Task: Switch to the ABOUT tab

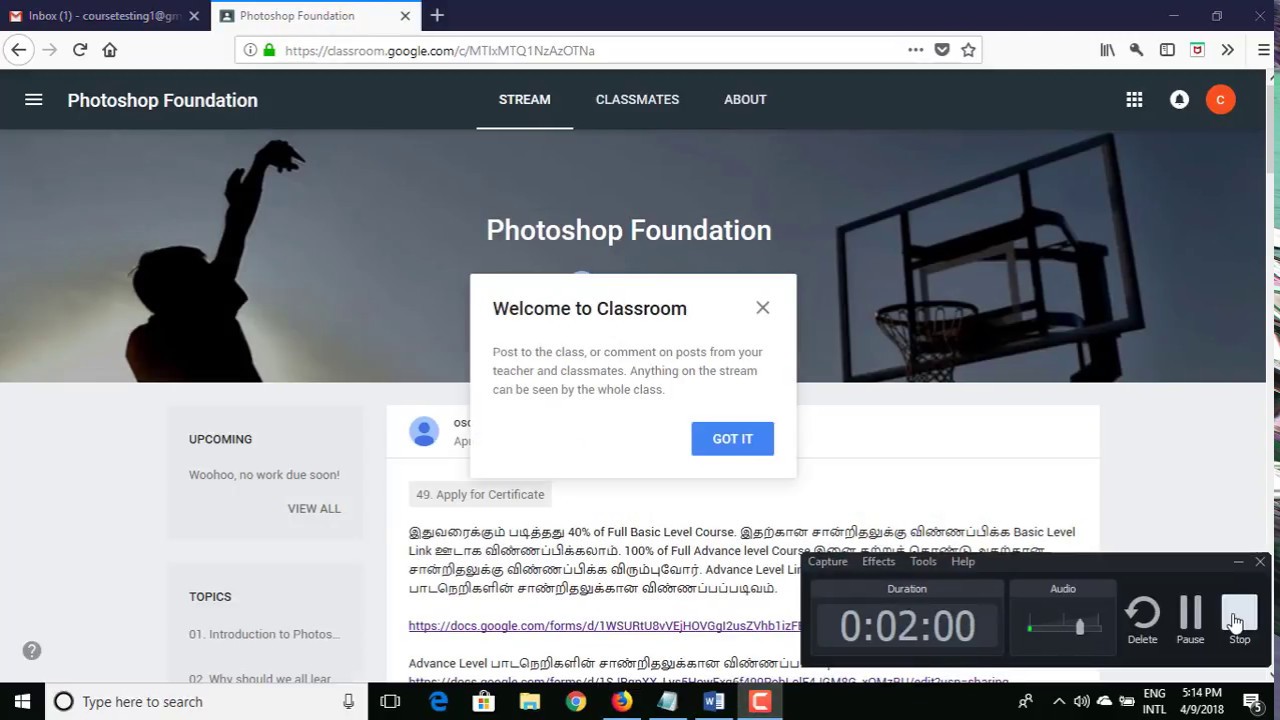Action: 745,99
